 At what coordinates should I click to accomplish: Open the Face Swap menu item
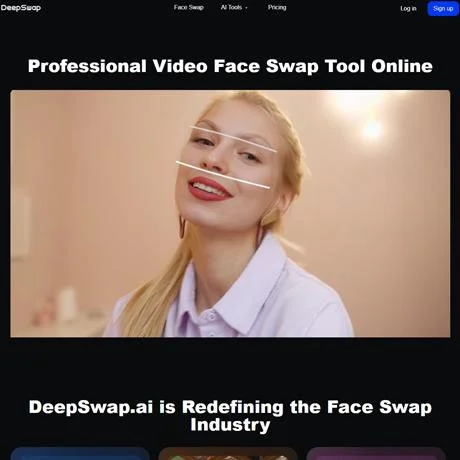pyautogui.click(x=189, y=7)
